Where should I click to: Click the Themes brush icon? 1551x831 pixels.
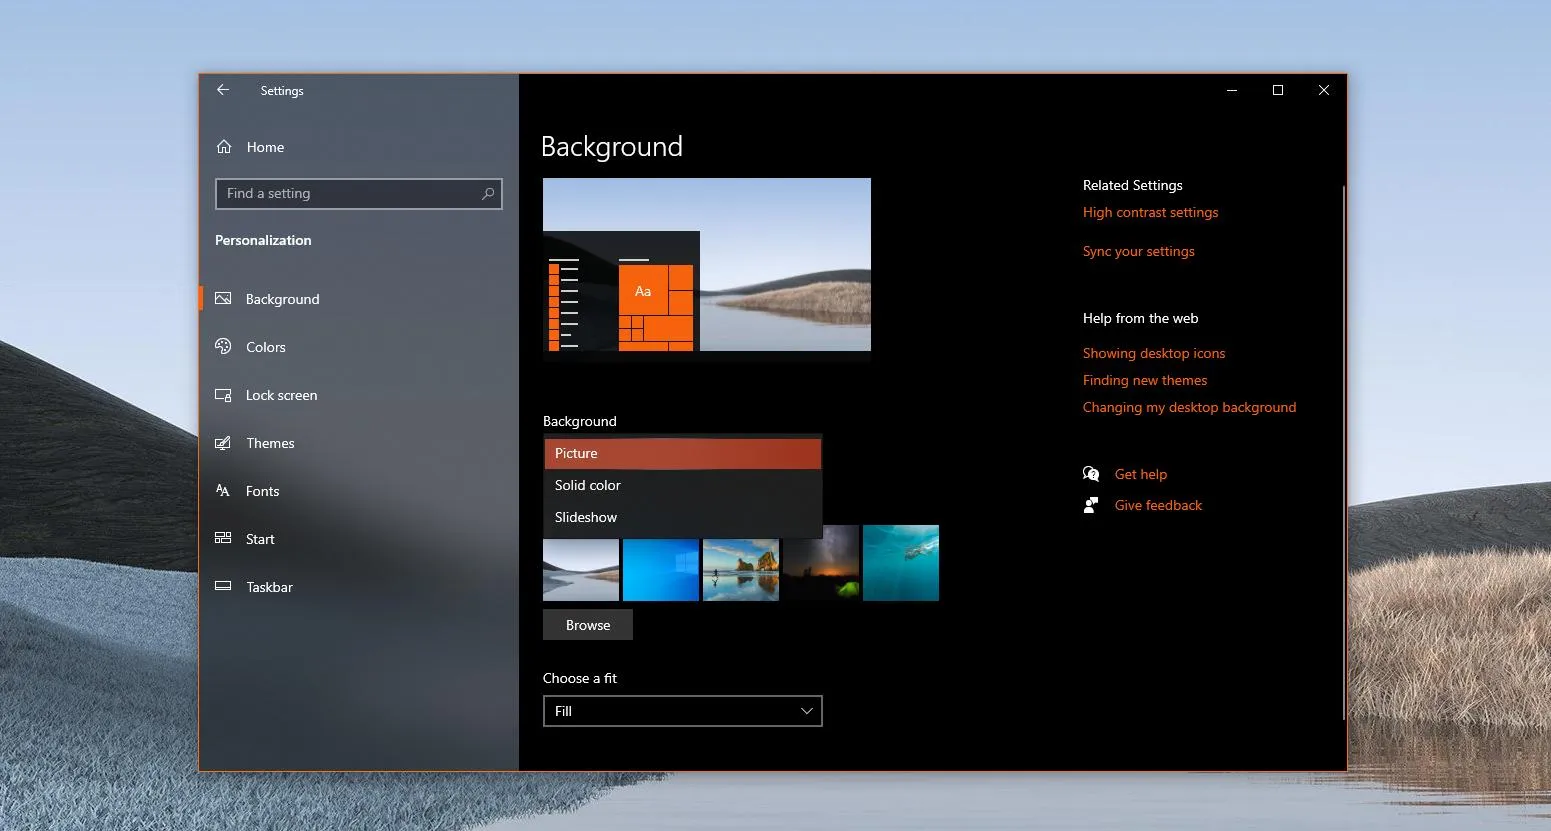(x=223, y=443)
